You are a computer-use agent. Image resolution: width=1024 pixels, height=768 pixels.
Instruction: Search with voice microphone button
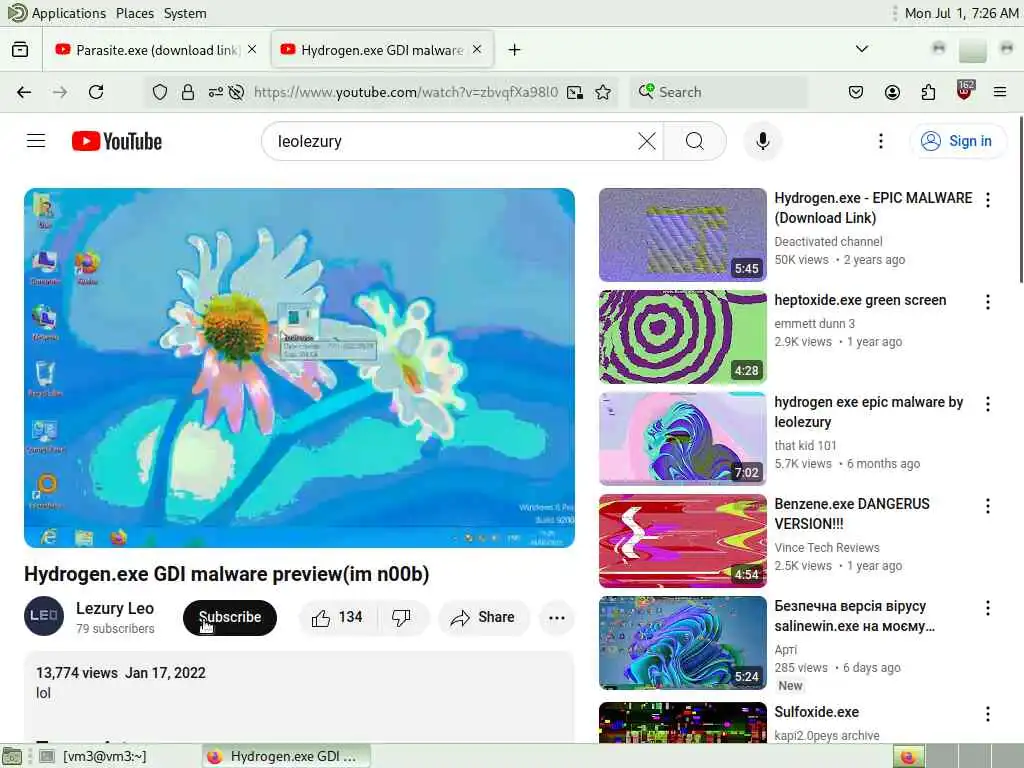pyautogui.click(x=763, y=141)
